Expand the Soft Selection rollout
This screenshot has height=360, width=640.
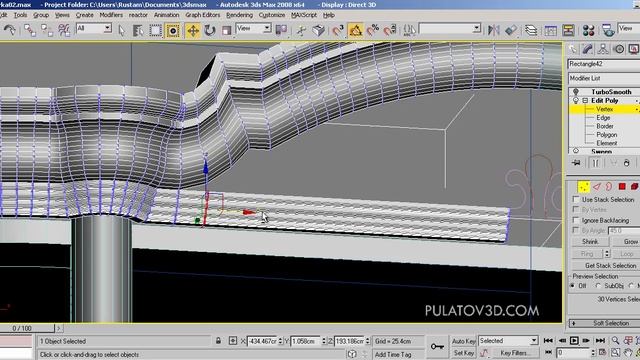tap(604, 323)
